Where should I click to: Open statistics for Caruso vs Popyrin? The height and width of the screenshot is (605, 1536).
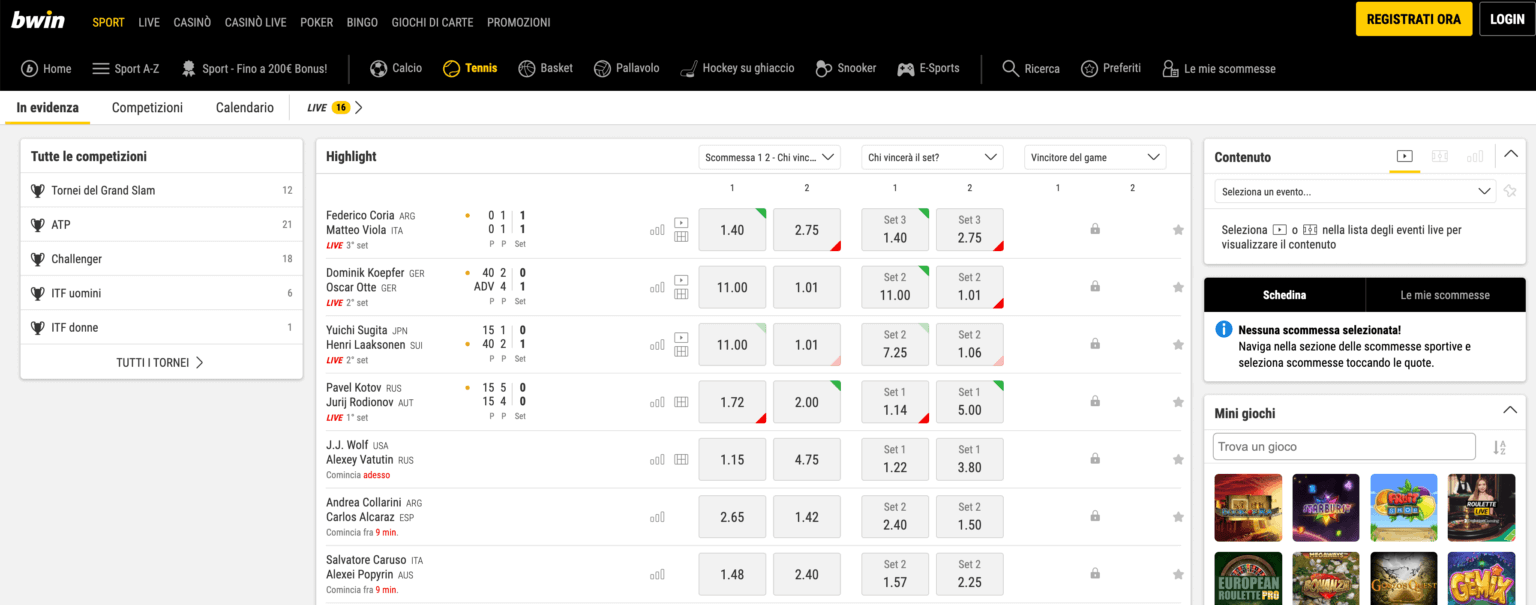tap(657, 575)
